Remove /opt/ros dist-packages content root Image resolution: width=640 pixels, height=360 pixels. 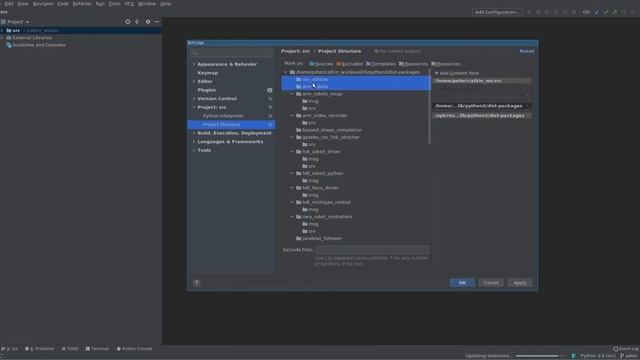pyautogui.click(x=528, y=116)
